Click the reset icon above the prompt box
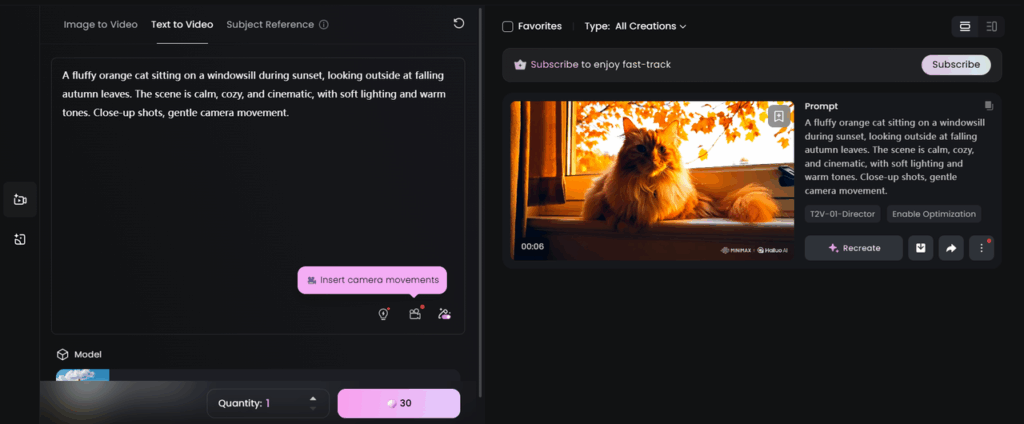1024x424 pixels. point(458,24)
